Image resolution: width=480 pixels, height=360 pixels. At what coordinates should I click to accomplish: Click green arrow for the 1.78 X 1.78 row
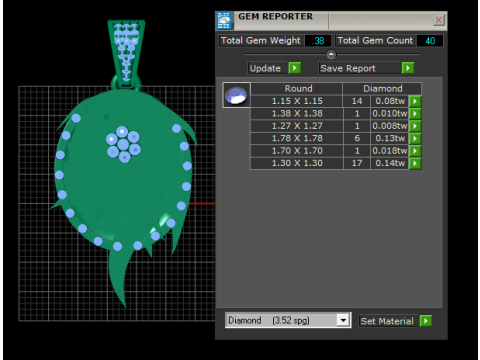click(x=415, y=138)
